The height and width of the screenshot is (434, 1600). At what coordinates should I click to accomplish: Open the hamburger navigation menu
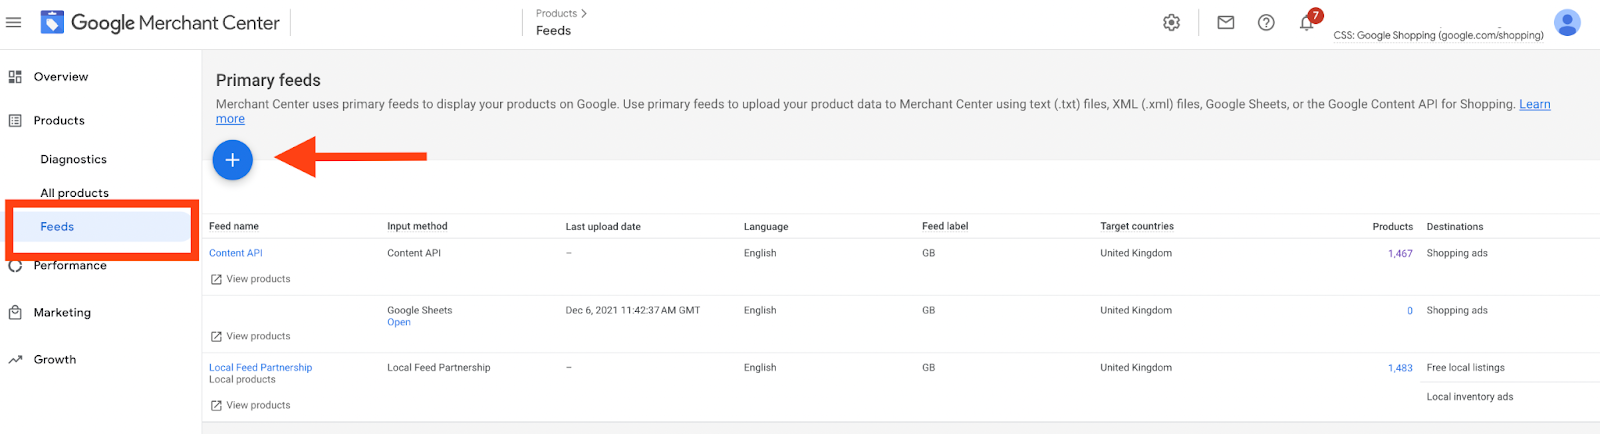14,22
